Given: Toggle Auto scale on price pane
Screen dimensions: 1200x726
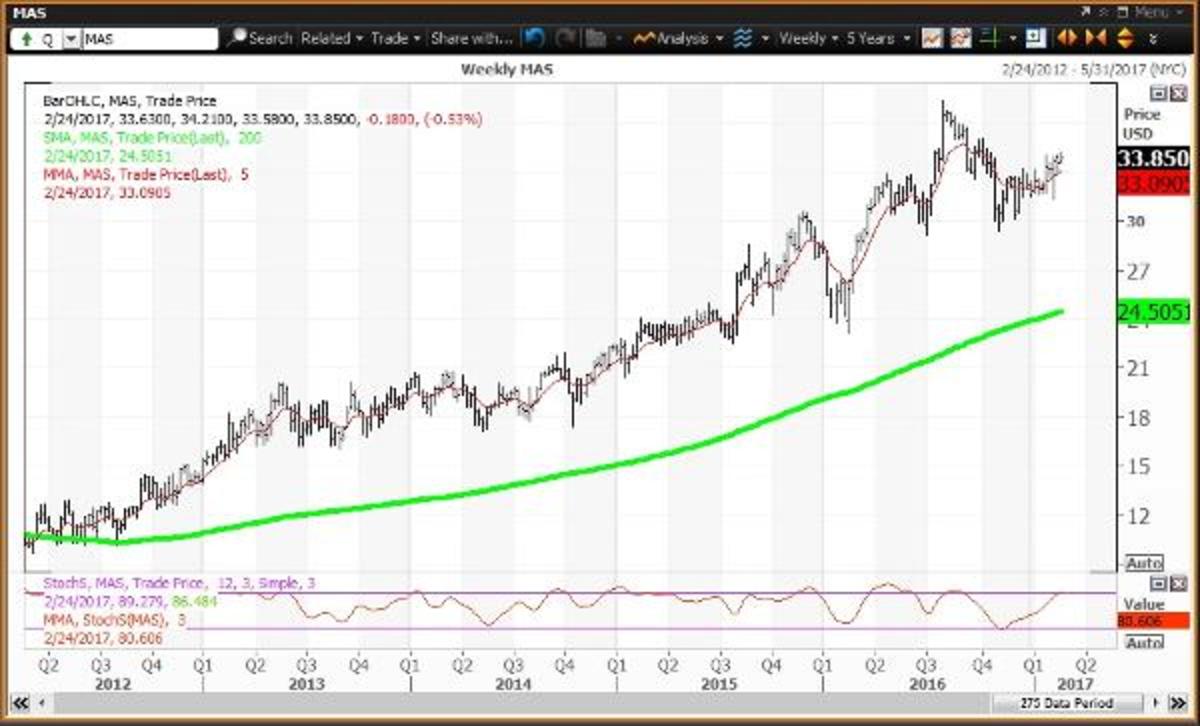Looking at the screenshot, I should (x=1143, y=564).
